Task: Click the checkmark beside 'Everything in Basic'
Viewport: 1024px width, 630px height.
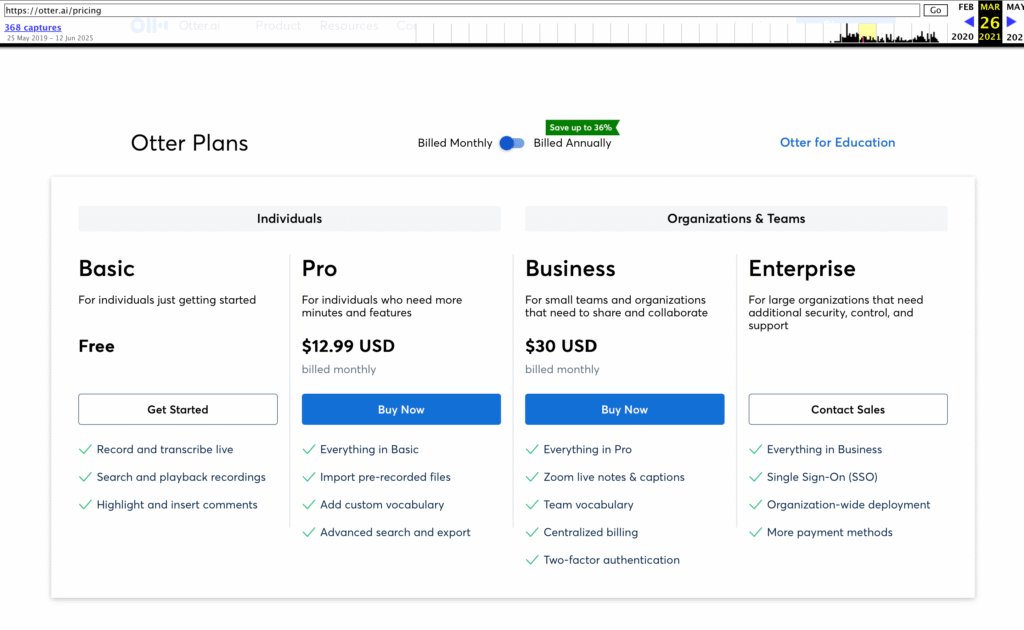Action: pos(308,449)
